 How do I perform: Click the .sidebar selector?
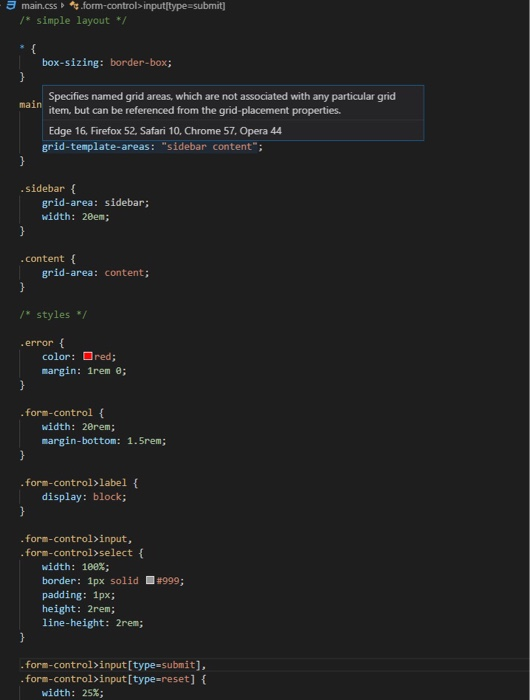[42, 189]
